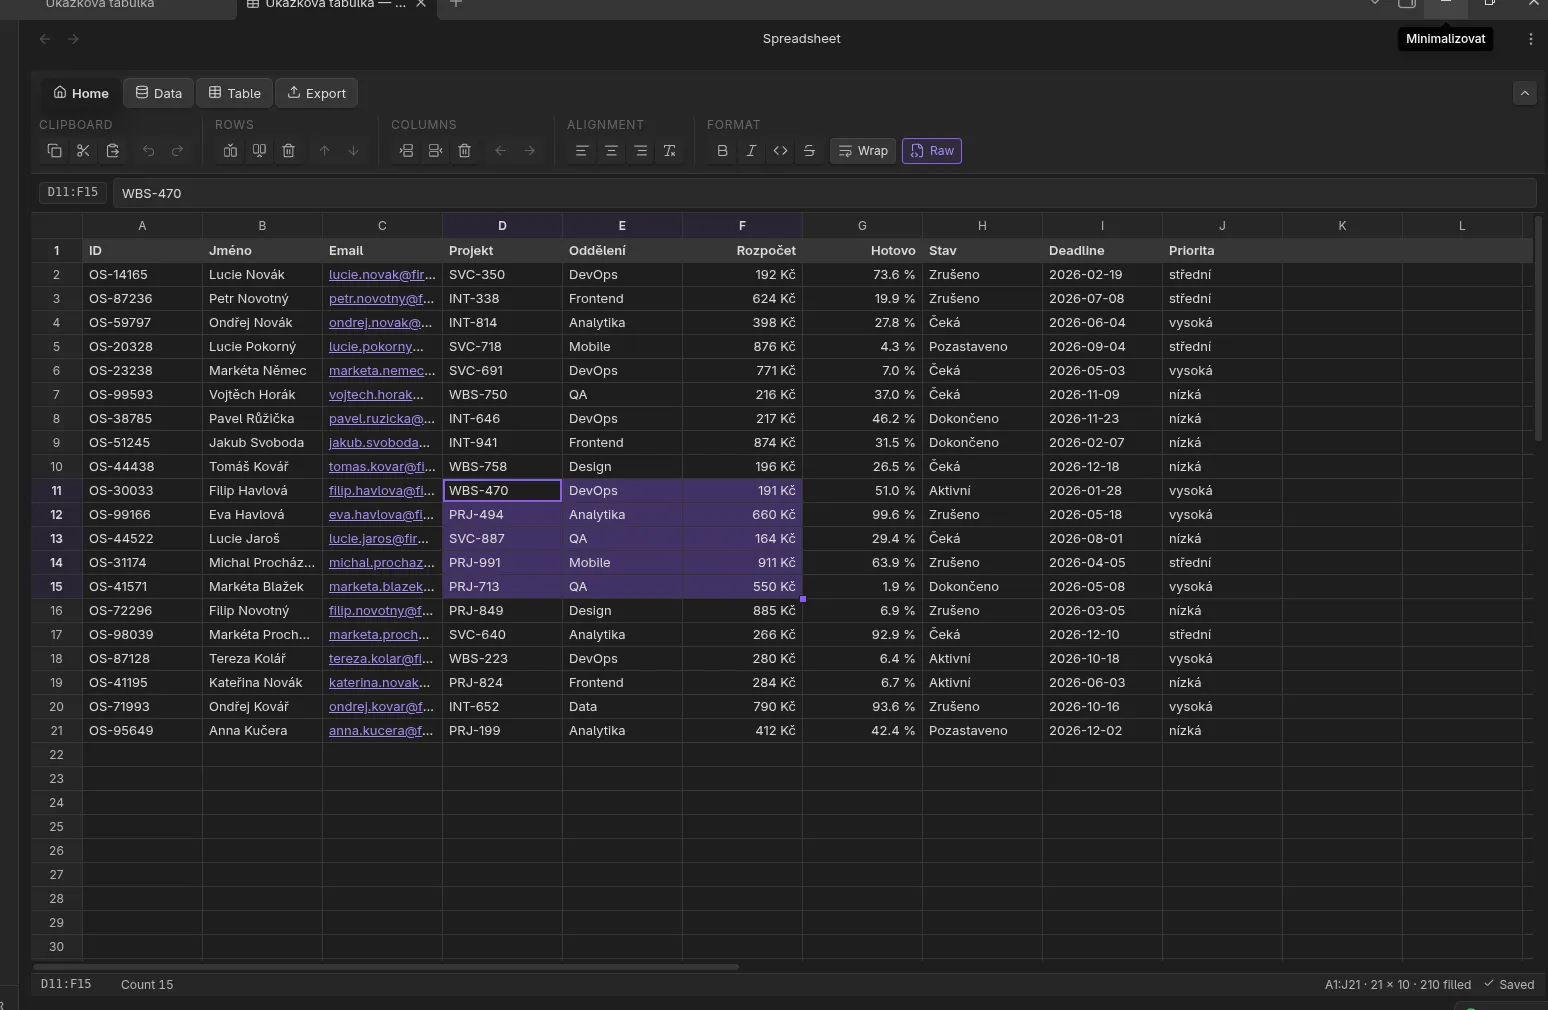Collapse the ribbon with chevron button

pyautogui.click(x=1524, y=93)
